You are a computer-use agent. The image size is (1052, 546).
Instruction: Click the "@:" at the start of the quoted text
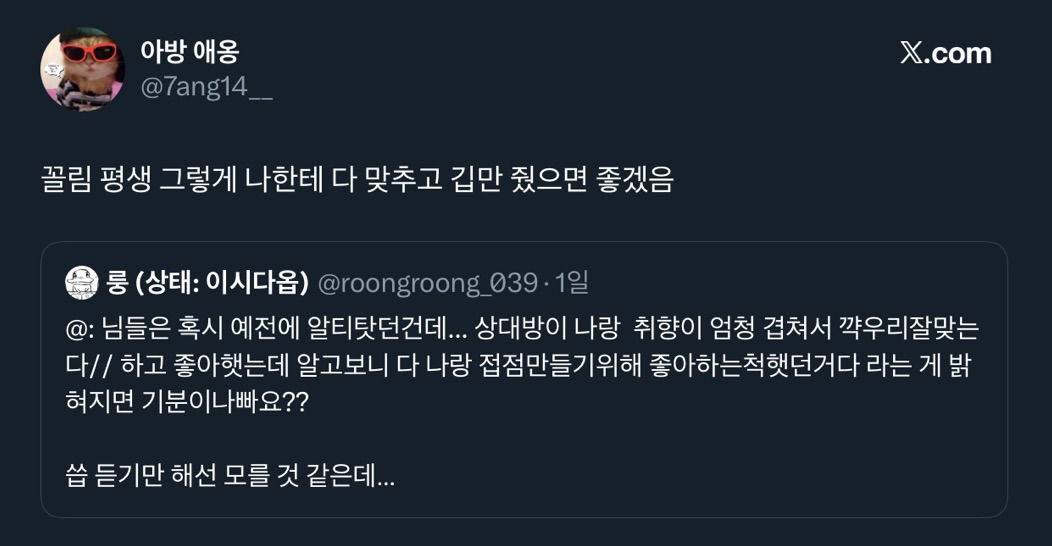coord(77,326)
